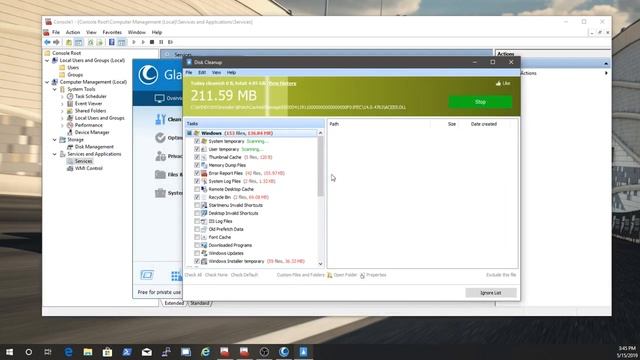The height and width of the screenshot is (360, 640).
Task: Open the Favorites menu in Console window
Action: click(112, 32)
